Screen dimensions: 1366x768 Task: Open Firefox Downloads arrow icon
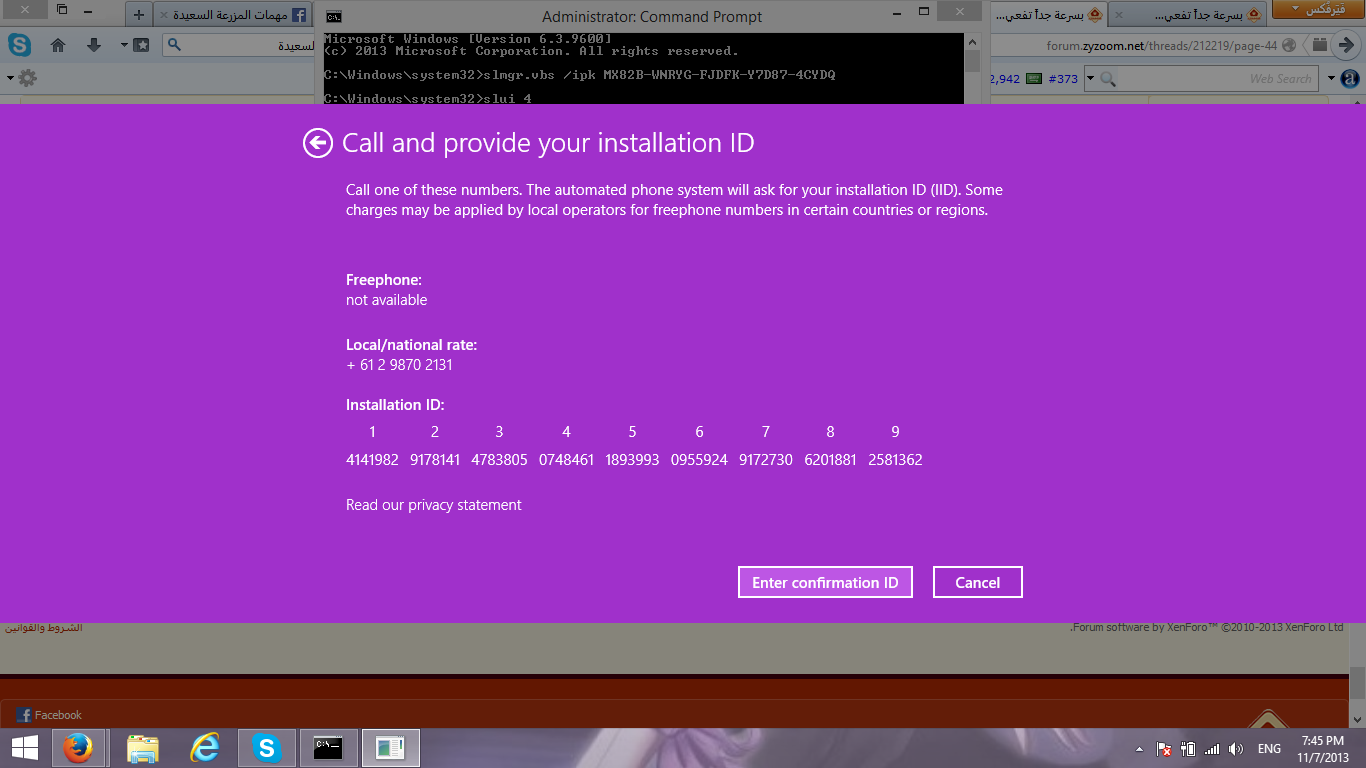tap(94, 45)
